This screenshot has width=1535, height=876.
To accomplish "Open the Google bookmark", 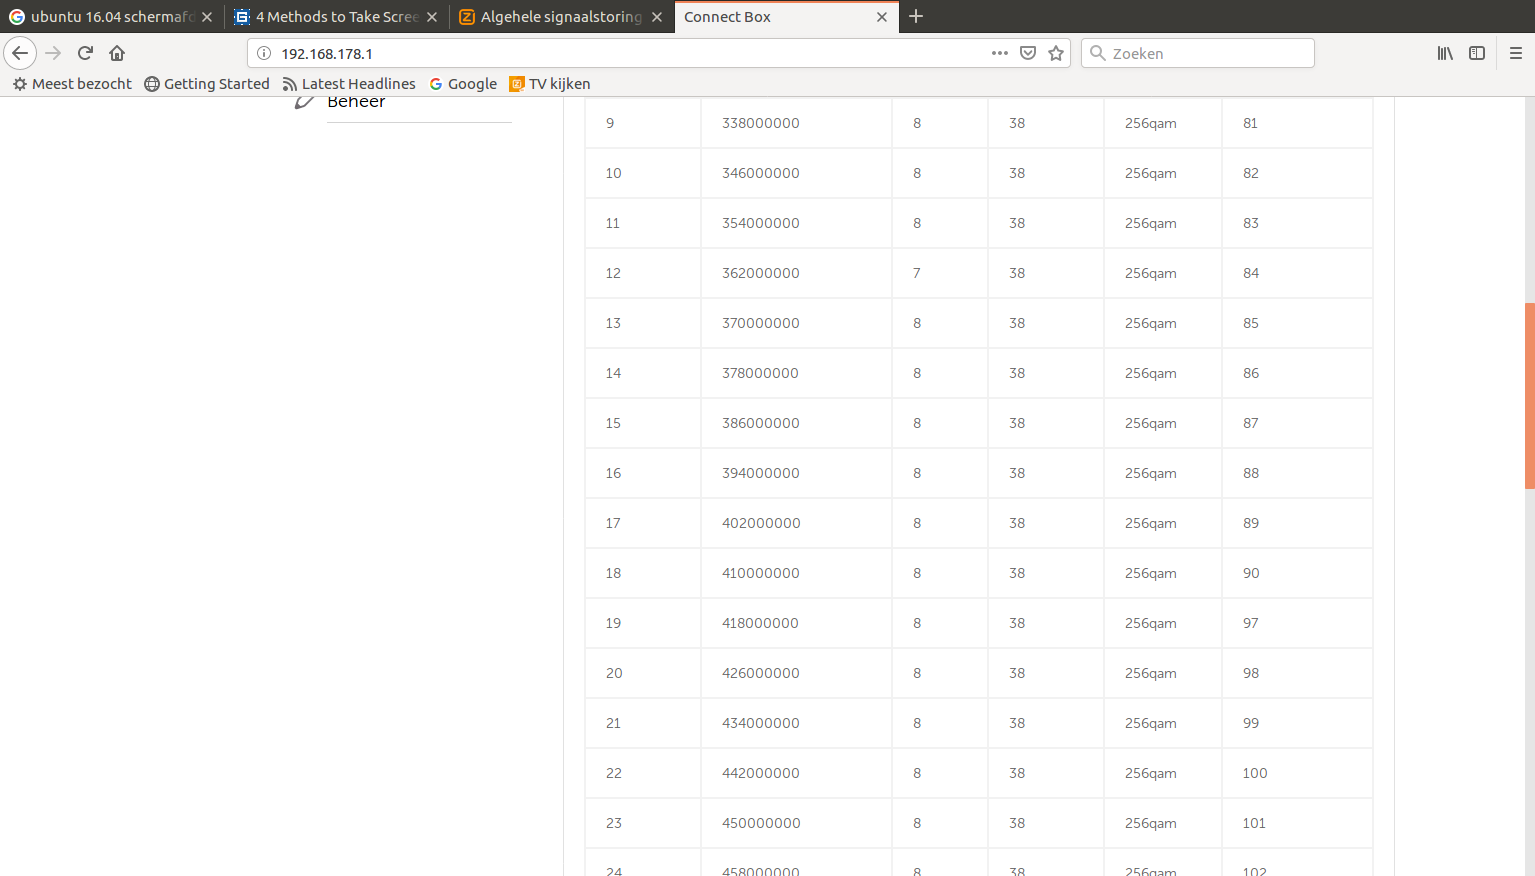I will point(463,84).
